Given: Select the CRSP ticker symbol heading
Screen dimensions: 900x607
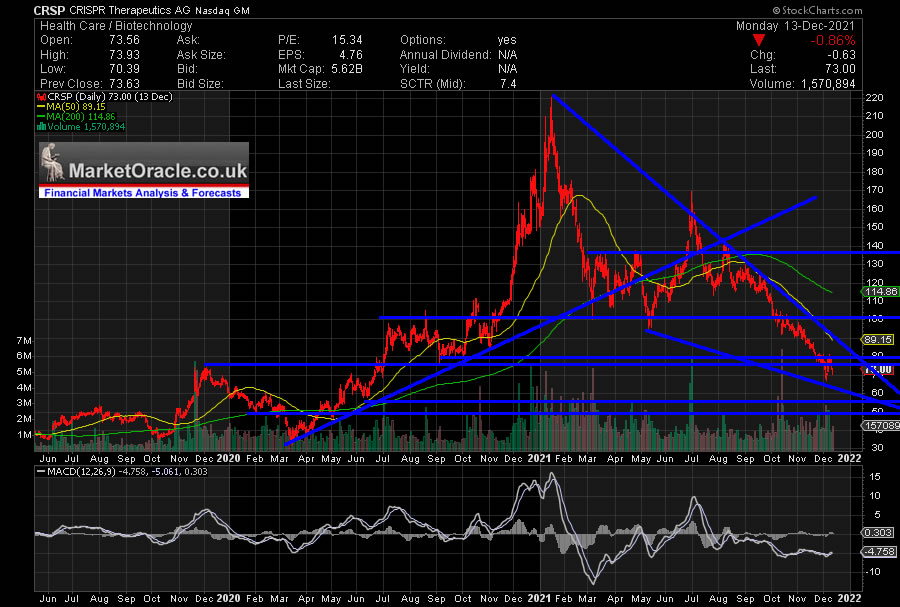Looking at the screenshot, I should [x=50, y=11].
